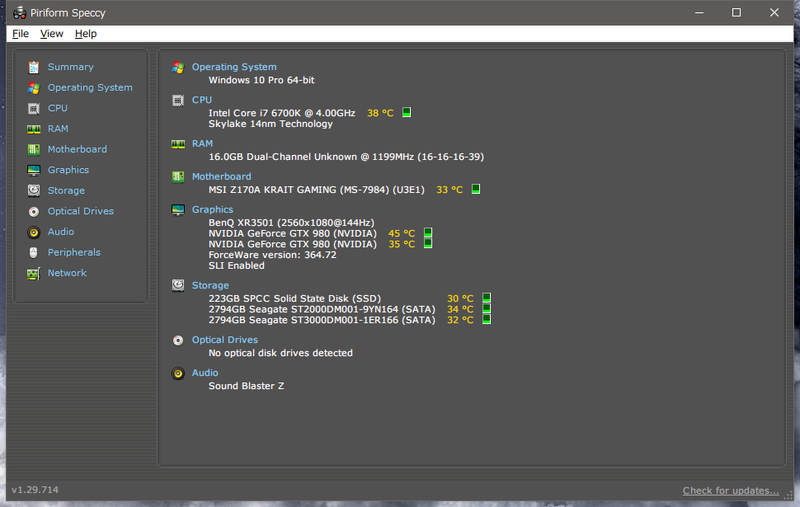This screenshot has height=507, width=800.
Task: Click the RAM stick icon in sidebar
Action: [x=34, y=129]
